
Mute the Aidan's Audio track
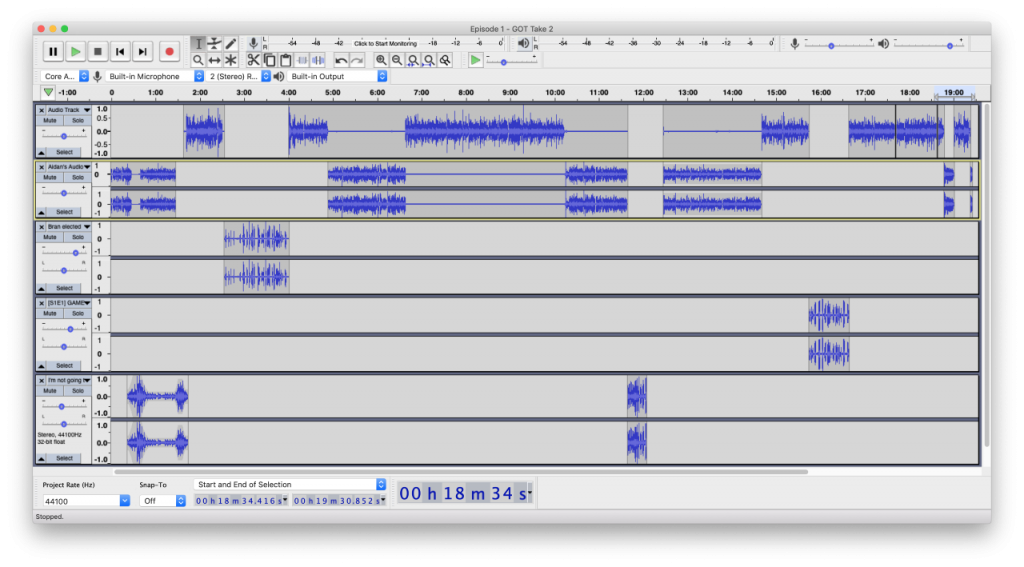click(50, 177)
